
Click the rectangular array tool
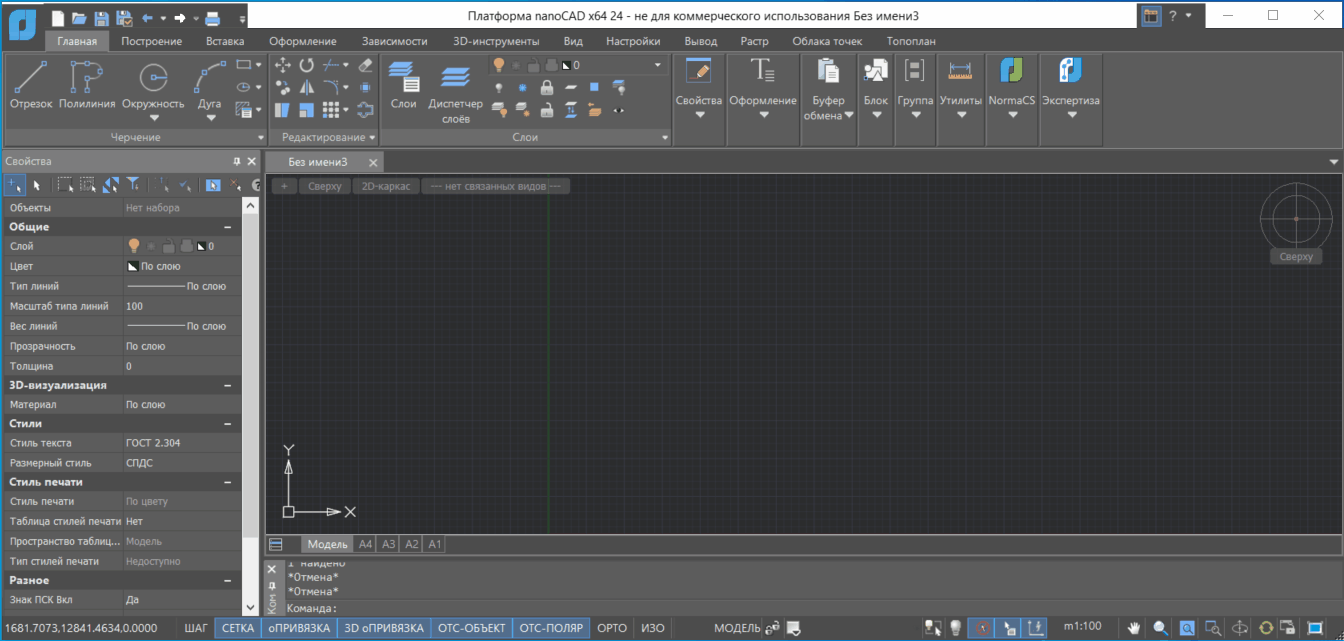tap(331, 109)
